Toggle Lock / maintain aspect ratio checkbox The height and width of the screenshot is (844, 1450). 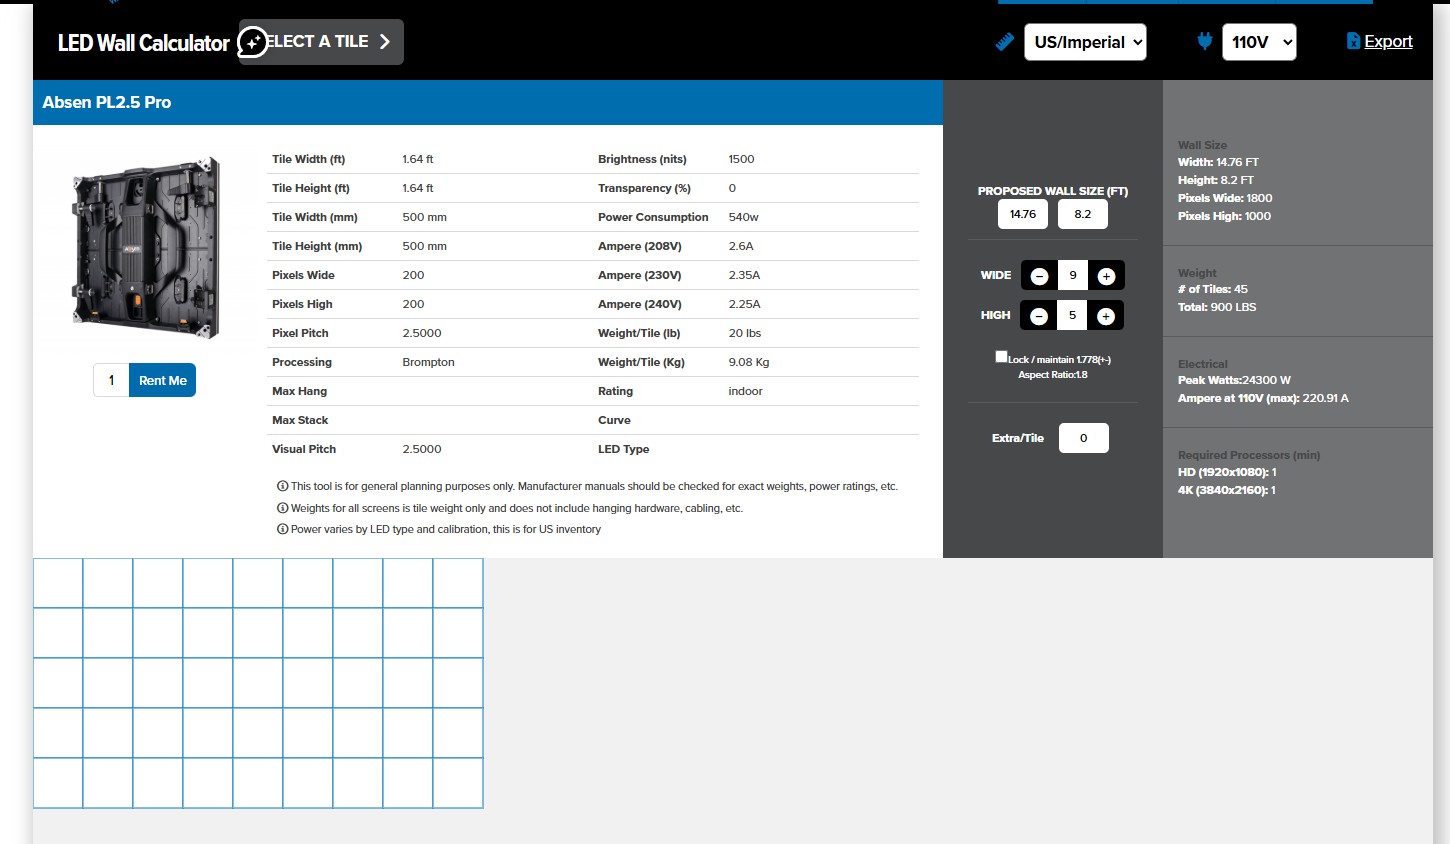pos(1001,356)
